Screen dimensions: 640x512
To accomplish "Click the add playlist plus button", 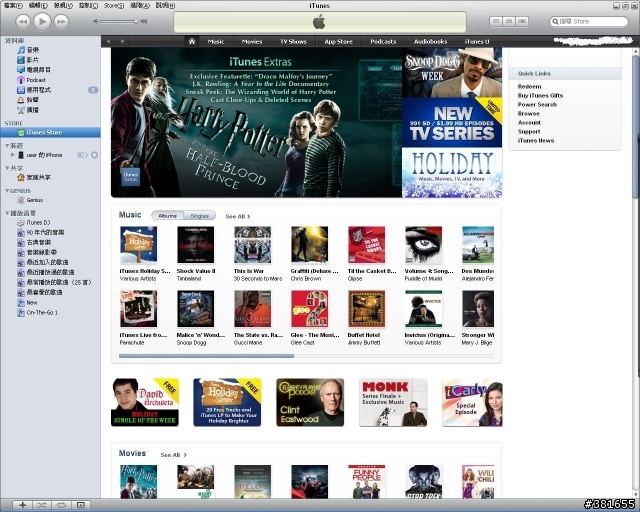I will click(x=22, y=505).
